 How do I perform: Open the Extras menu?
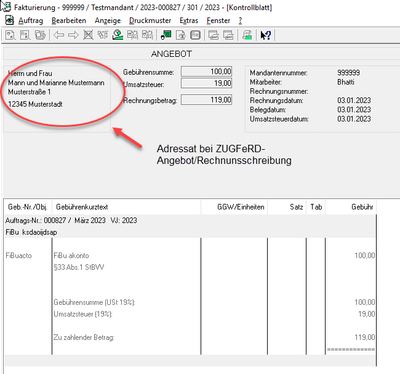point(189,21)
